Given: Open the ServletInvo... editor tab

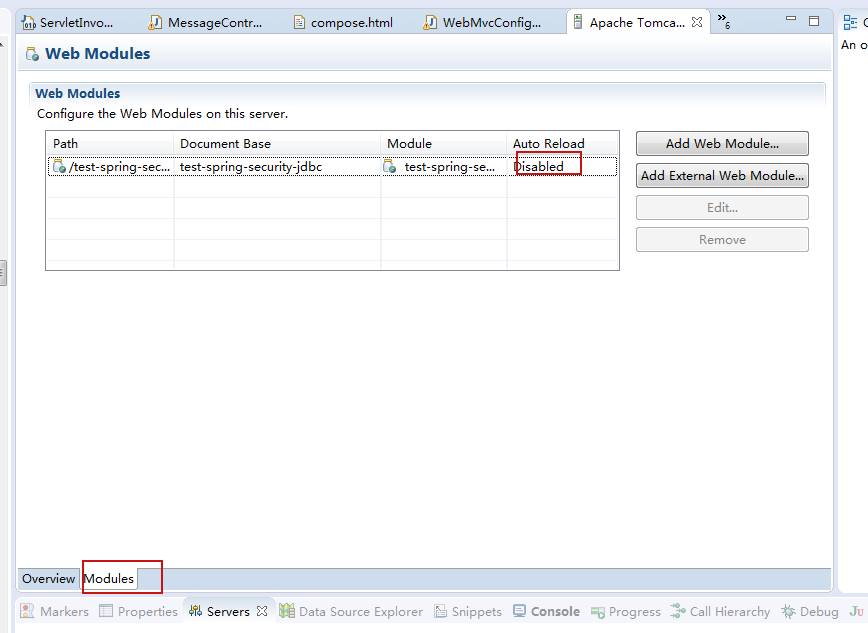Looking at the screenshot, I should [x=68, y=23].
